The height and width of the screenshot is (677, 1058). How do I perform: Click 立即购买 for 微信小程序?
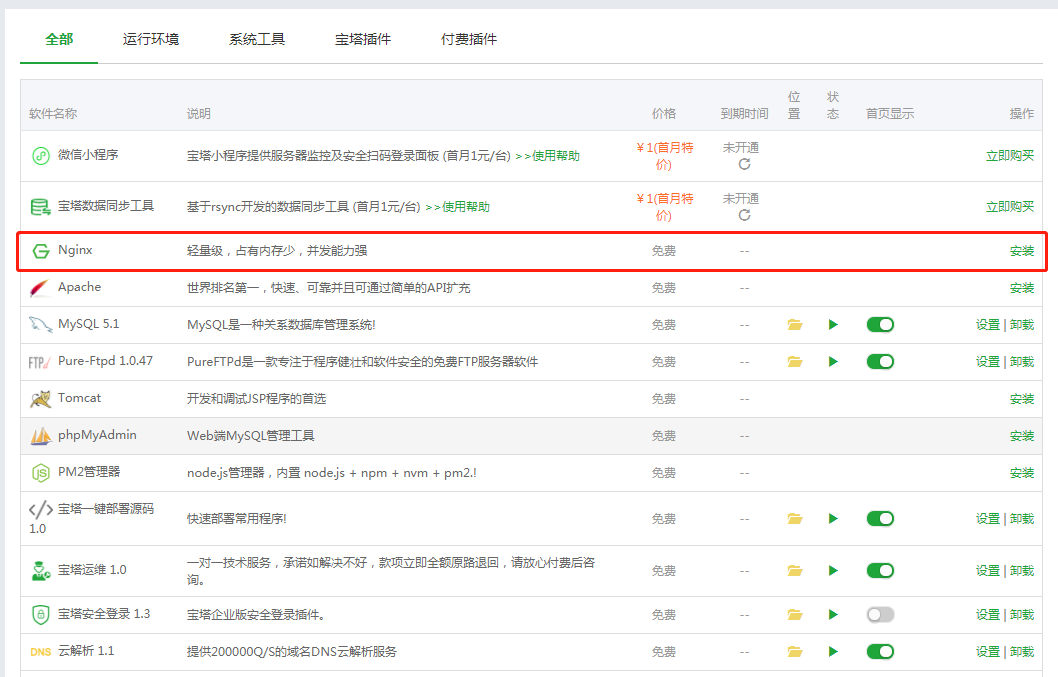(x=1010, y=156)
